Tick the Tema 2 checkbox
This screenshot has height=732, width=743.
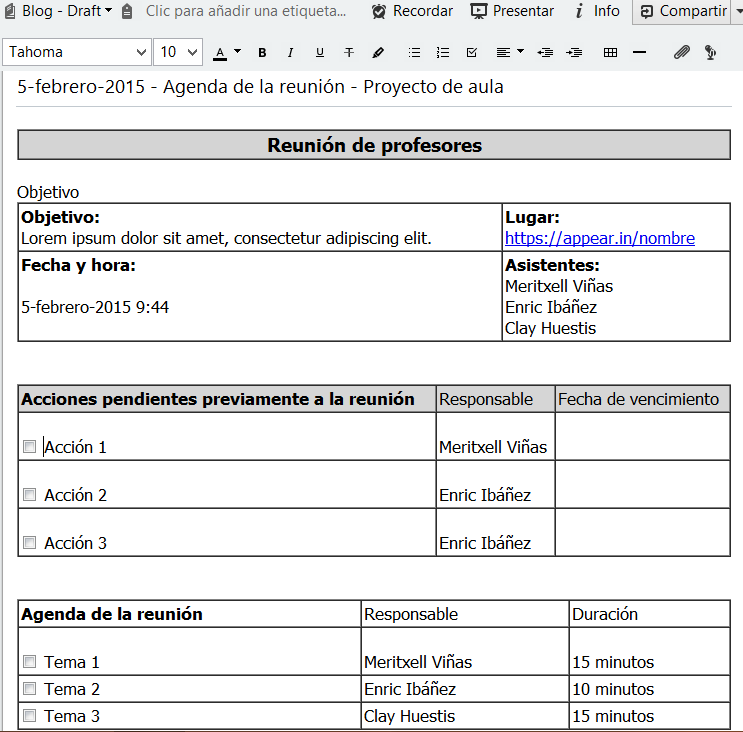(x=30, y=689)
